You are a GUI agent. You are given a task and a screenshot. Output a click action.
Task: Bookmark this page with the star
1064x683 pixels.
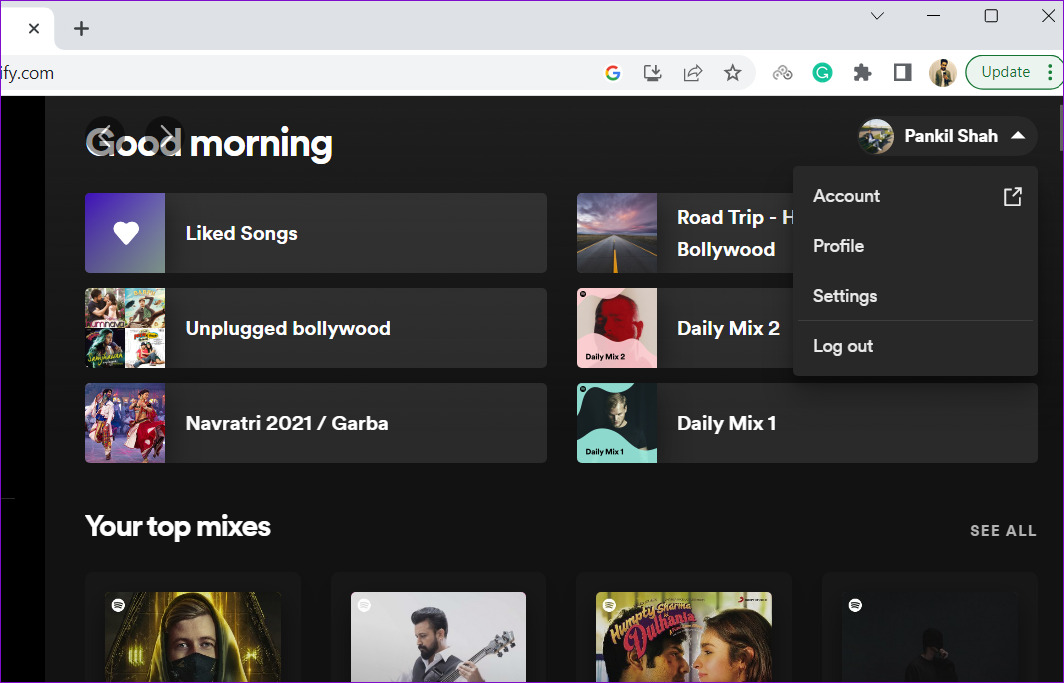(732, 73)
